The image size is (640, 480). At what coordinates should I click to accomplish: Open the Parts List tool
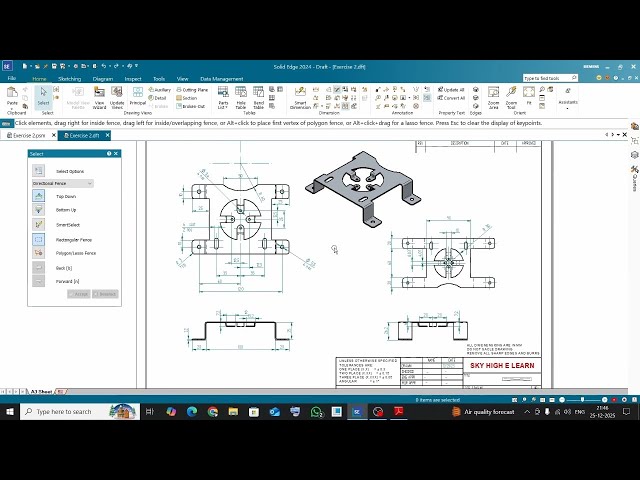click(x=223, y=96)
